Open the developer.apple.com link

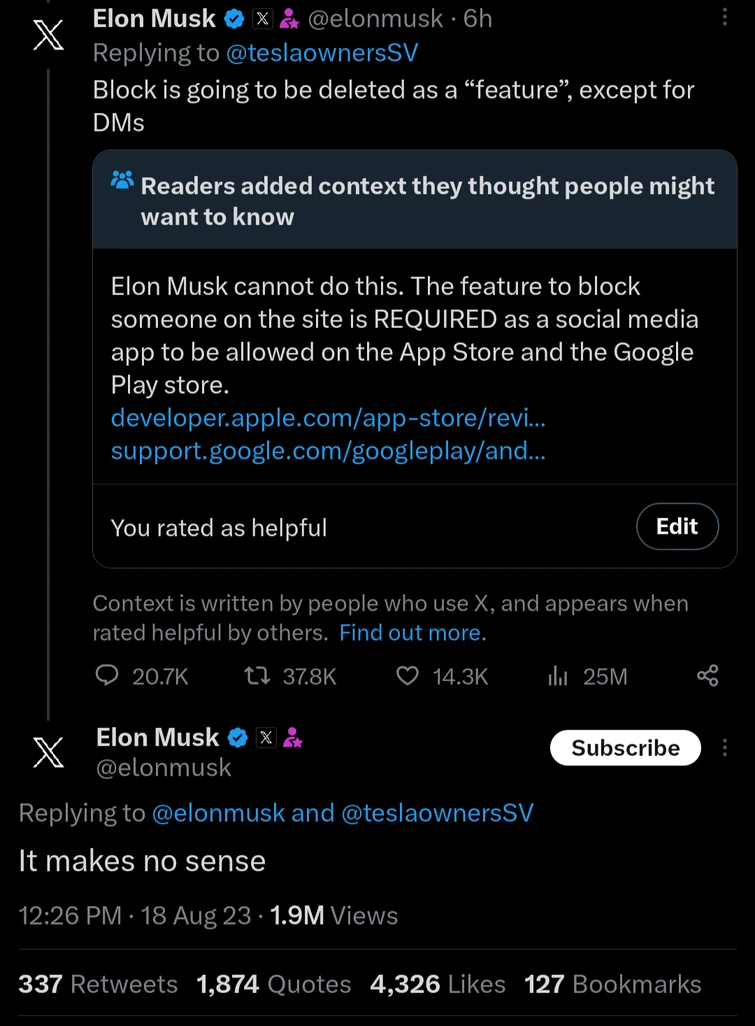(328, 418)
